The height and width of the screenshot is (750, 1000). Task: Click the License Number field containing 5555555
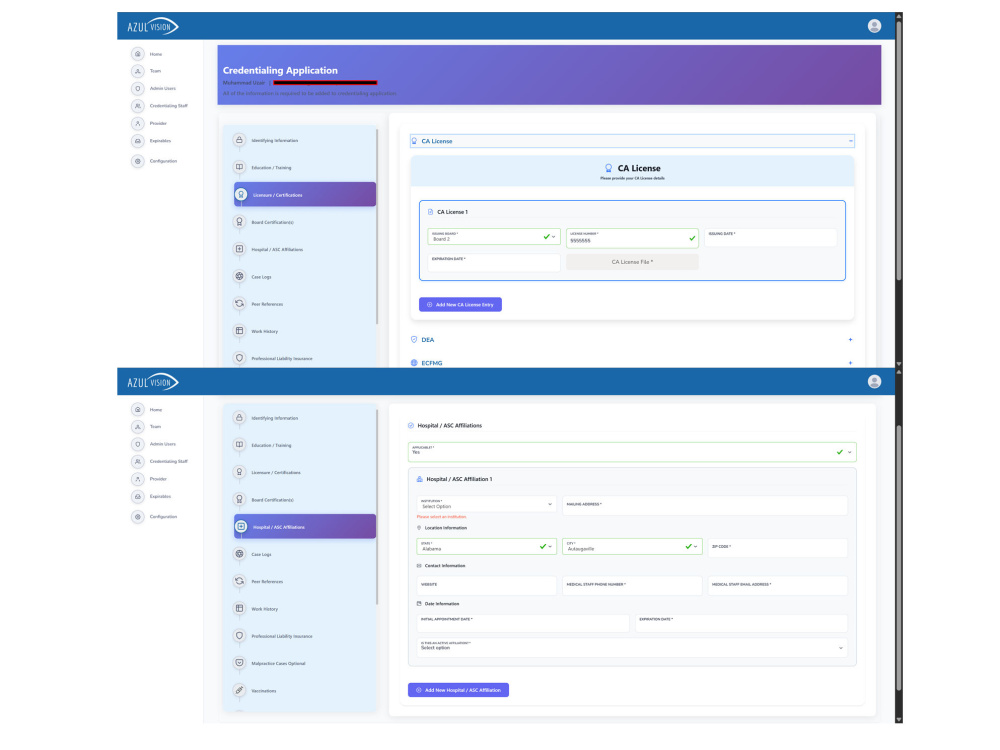[x=632, y=238]
